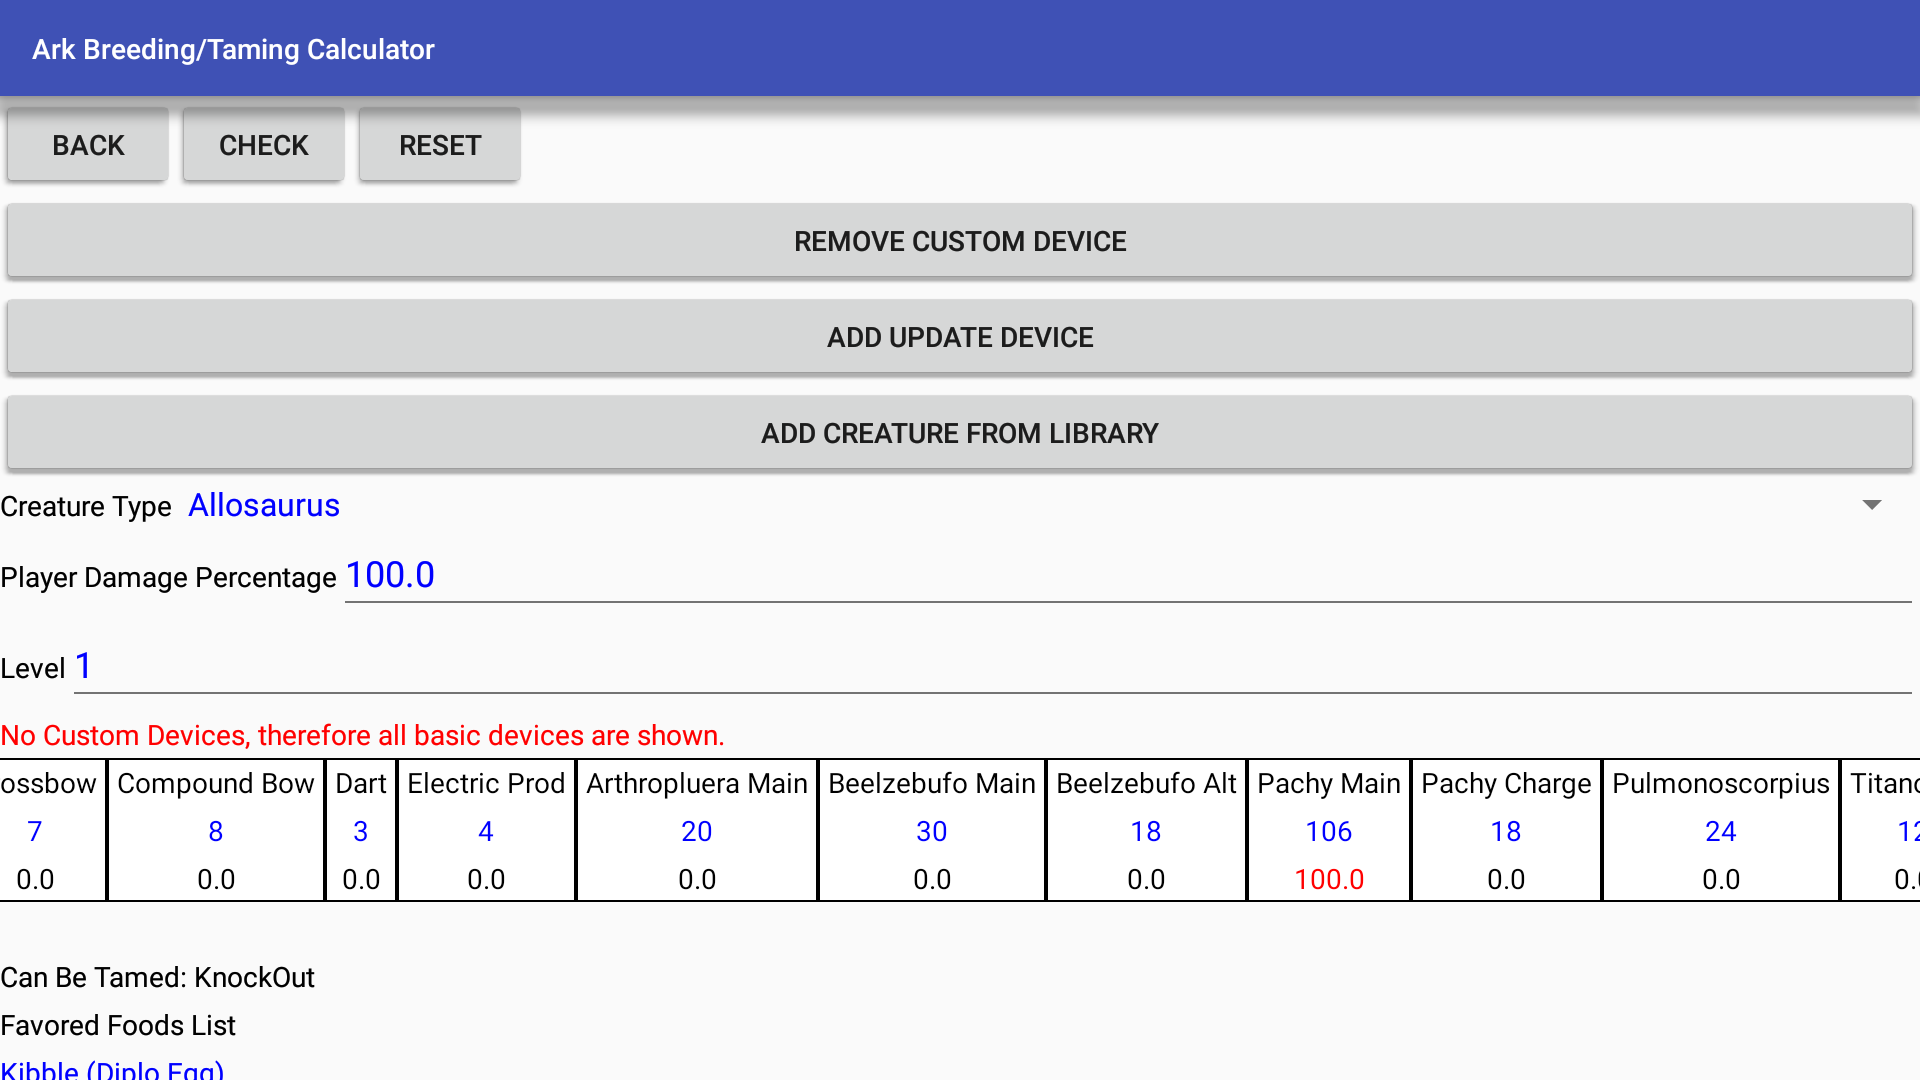Screen dimensions: 1920x1080
Task: Click 0.0 value under Beelzebufo Alt
Action: click(x=1146, y=879)
